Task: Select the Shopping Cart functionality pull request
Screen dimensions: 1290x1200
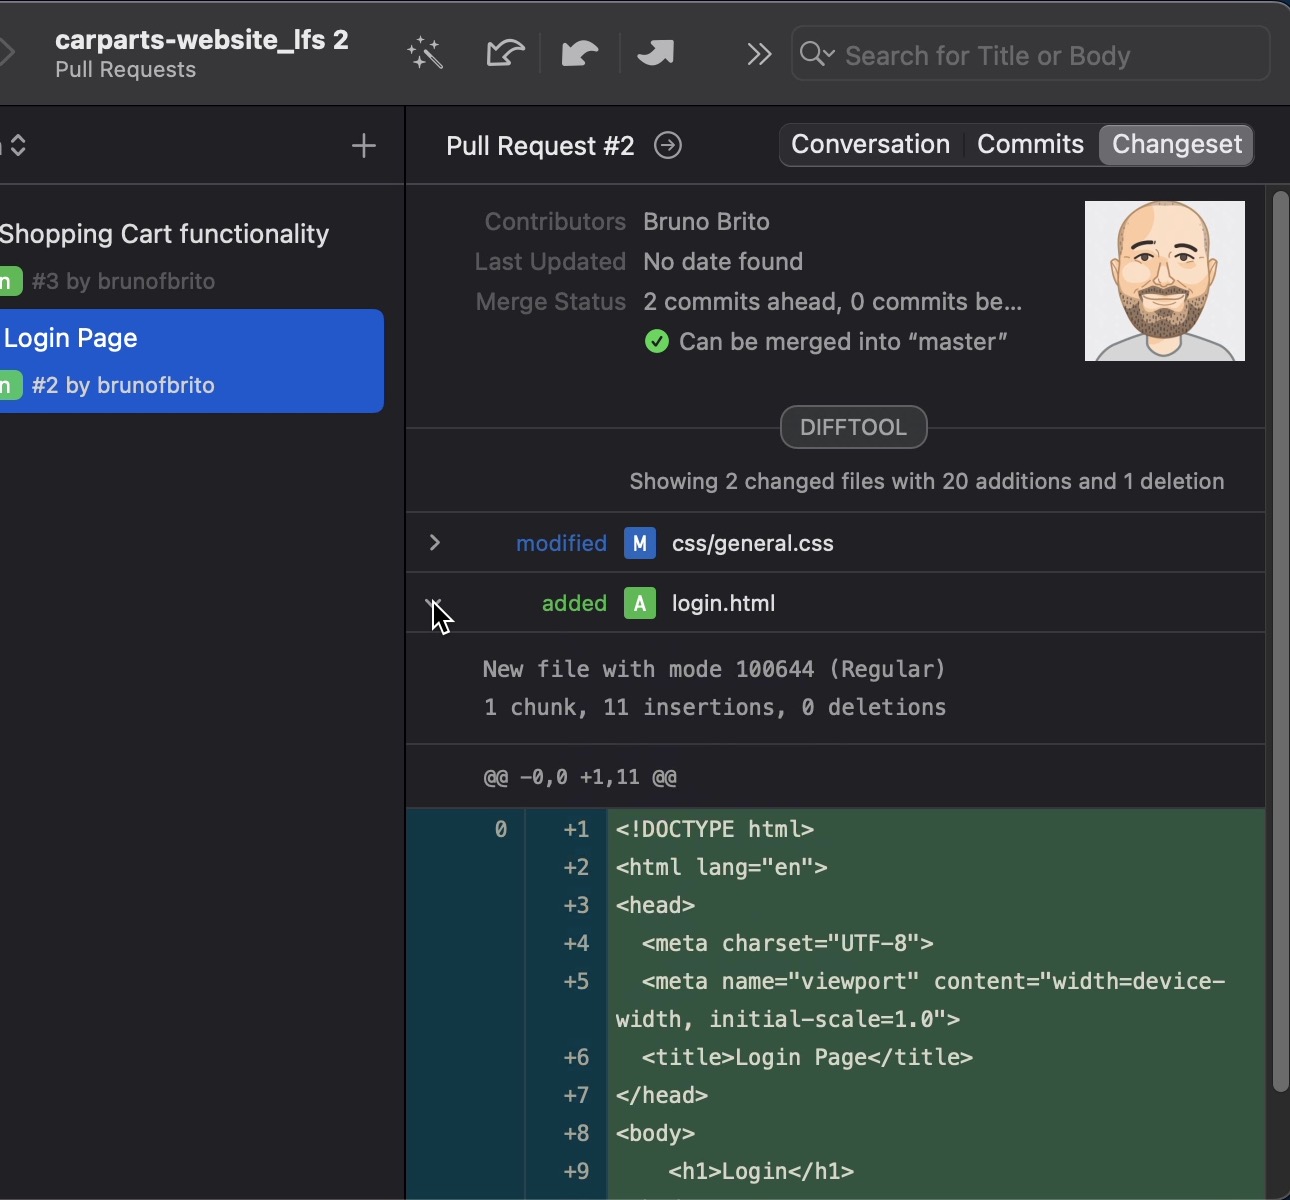Action: pos(165,254)
